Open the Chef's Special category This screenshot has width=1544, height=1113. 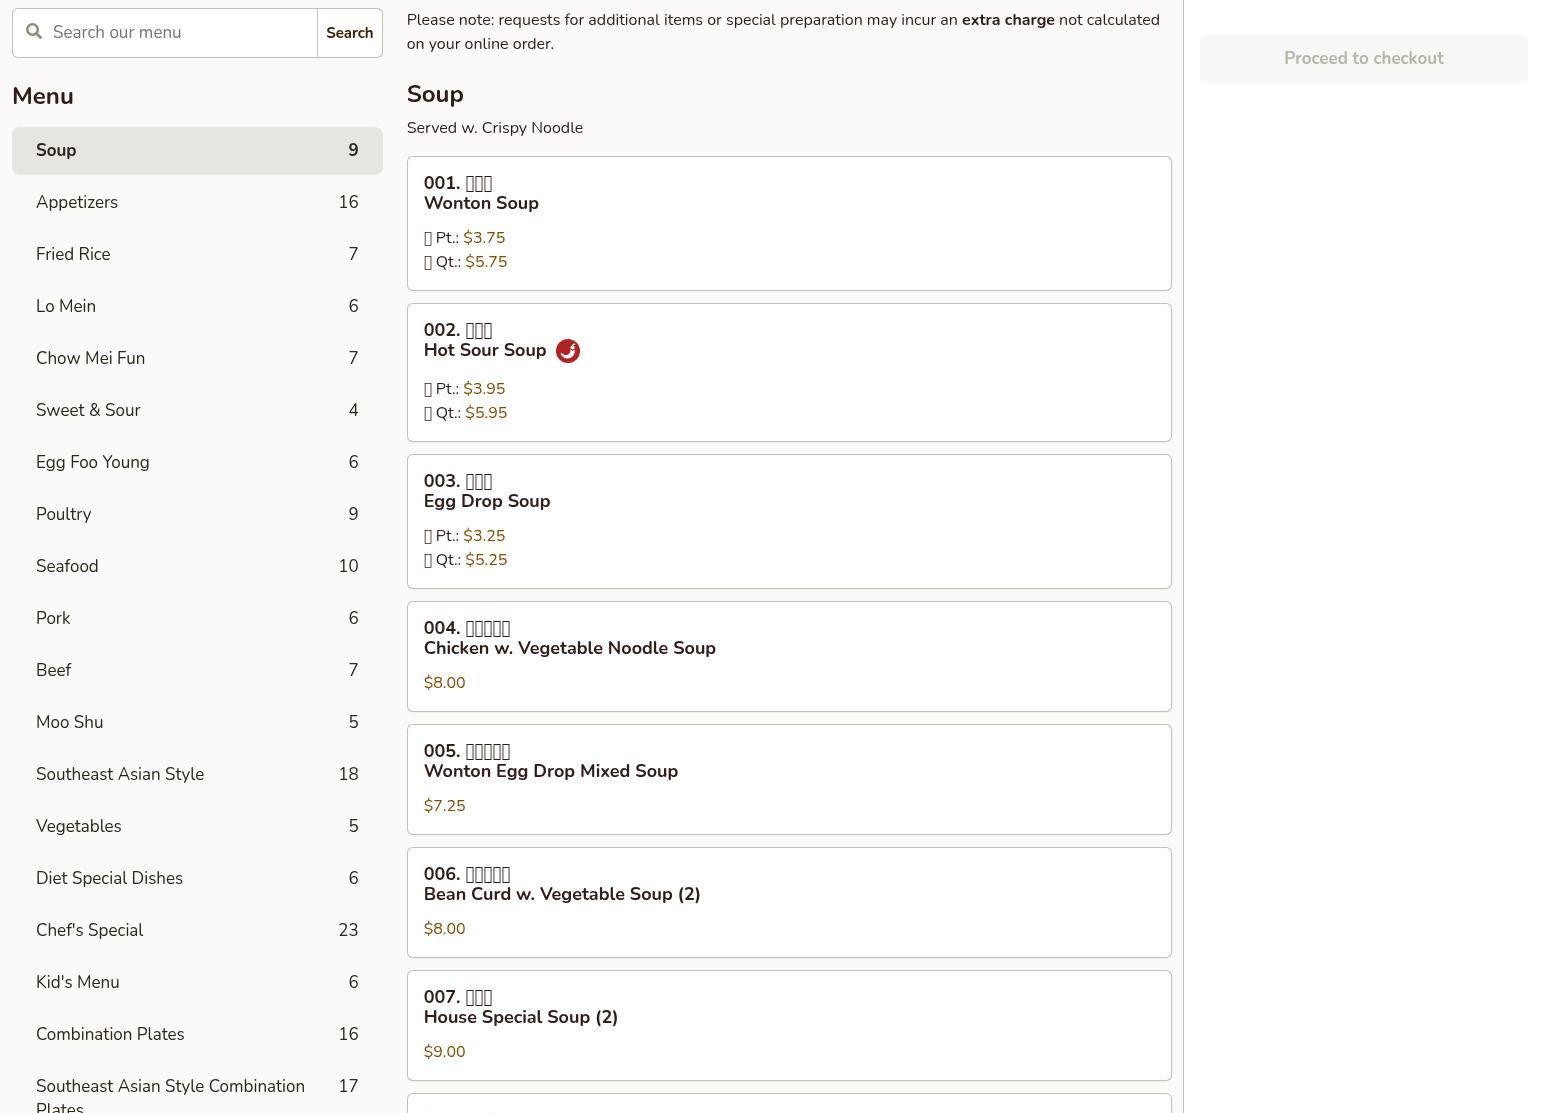197,931
